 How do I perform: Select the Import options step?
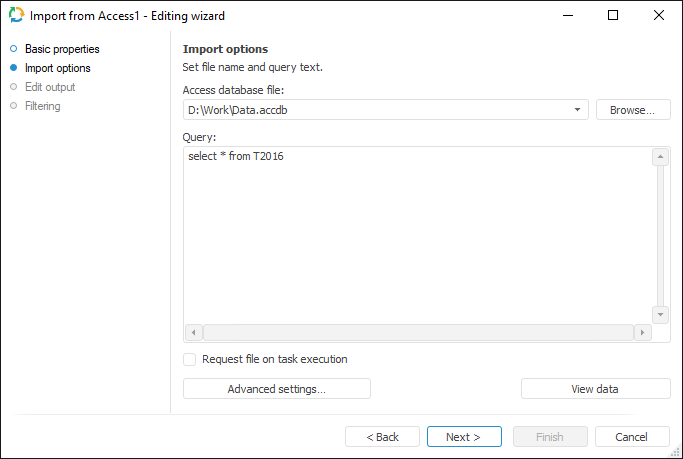(57, 68)
